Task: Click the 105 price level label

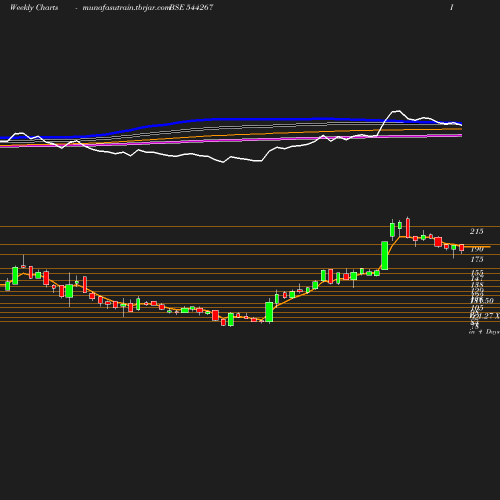Action: [x=477, y=307]
